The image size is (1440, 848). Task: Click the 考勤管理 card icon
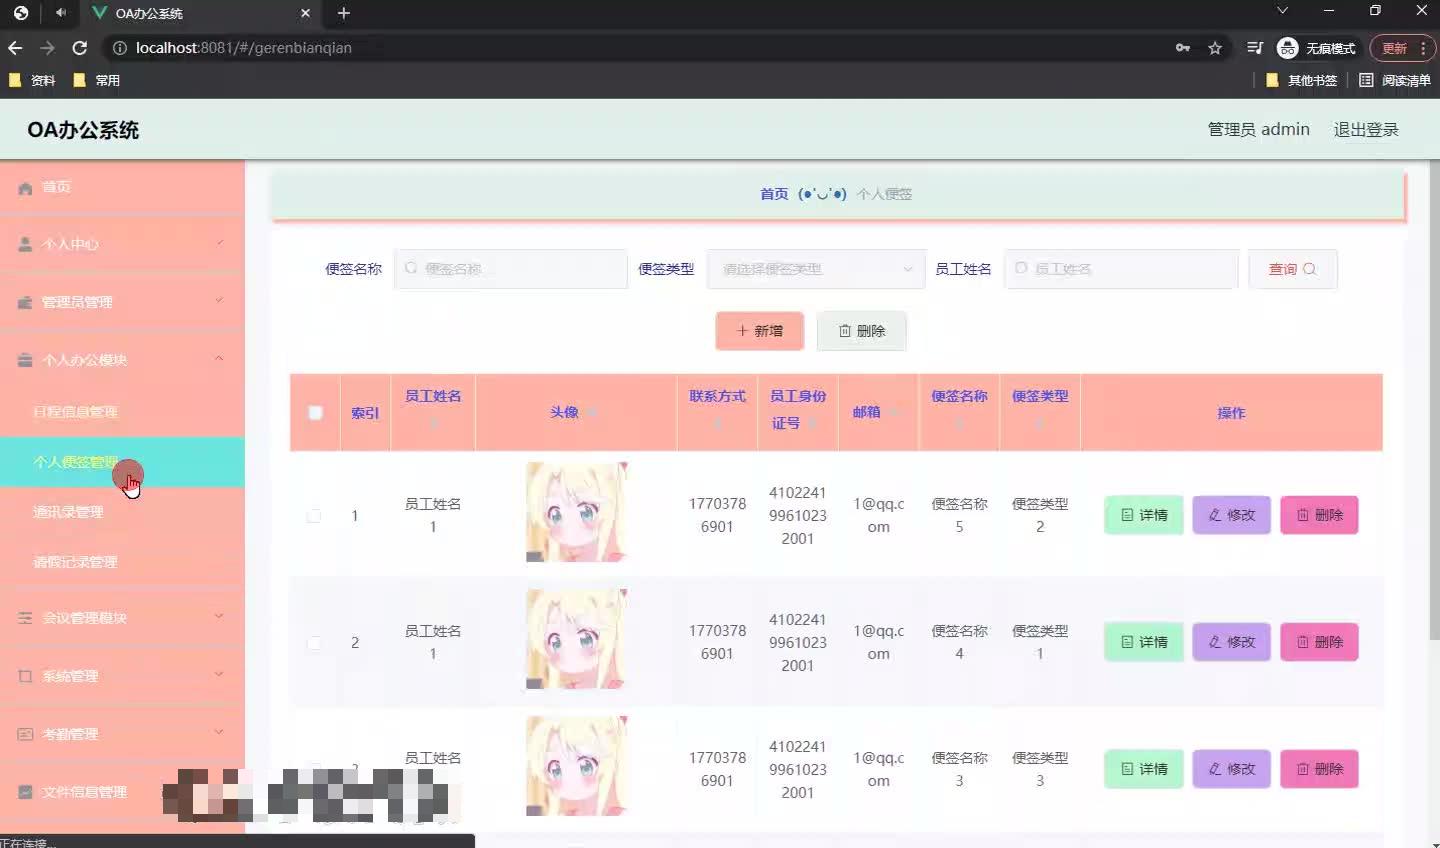[x=24, y=734]
